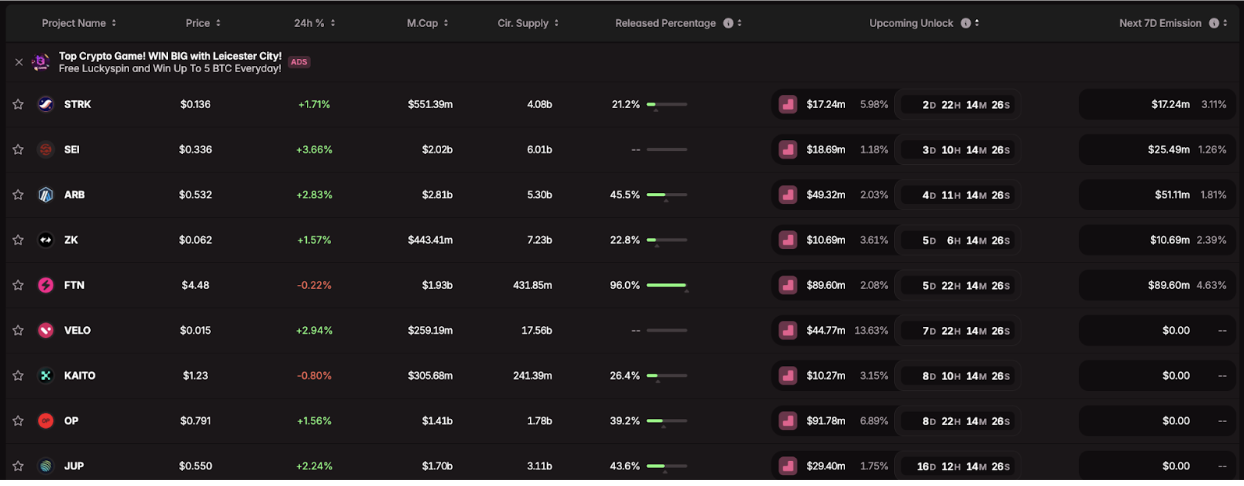Click OP's $91.78m unlock amount

826,421
